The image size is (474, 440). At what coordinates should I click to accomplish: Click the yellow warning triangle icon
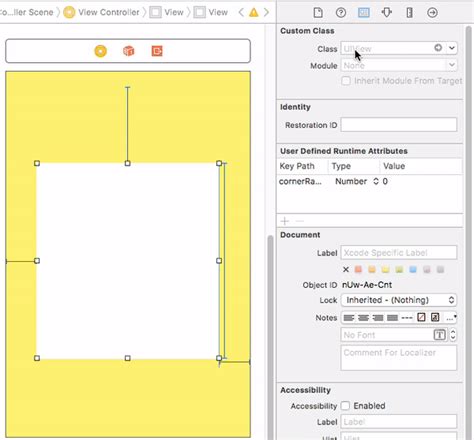tap(254, 13)
